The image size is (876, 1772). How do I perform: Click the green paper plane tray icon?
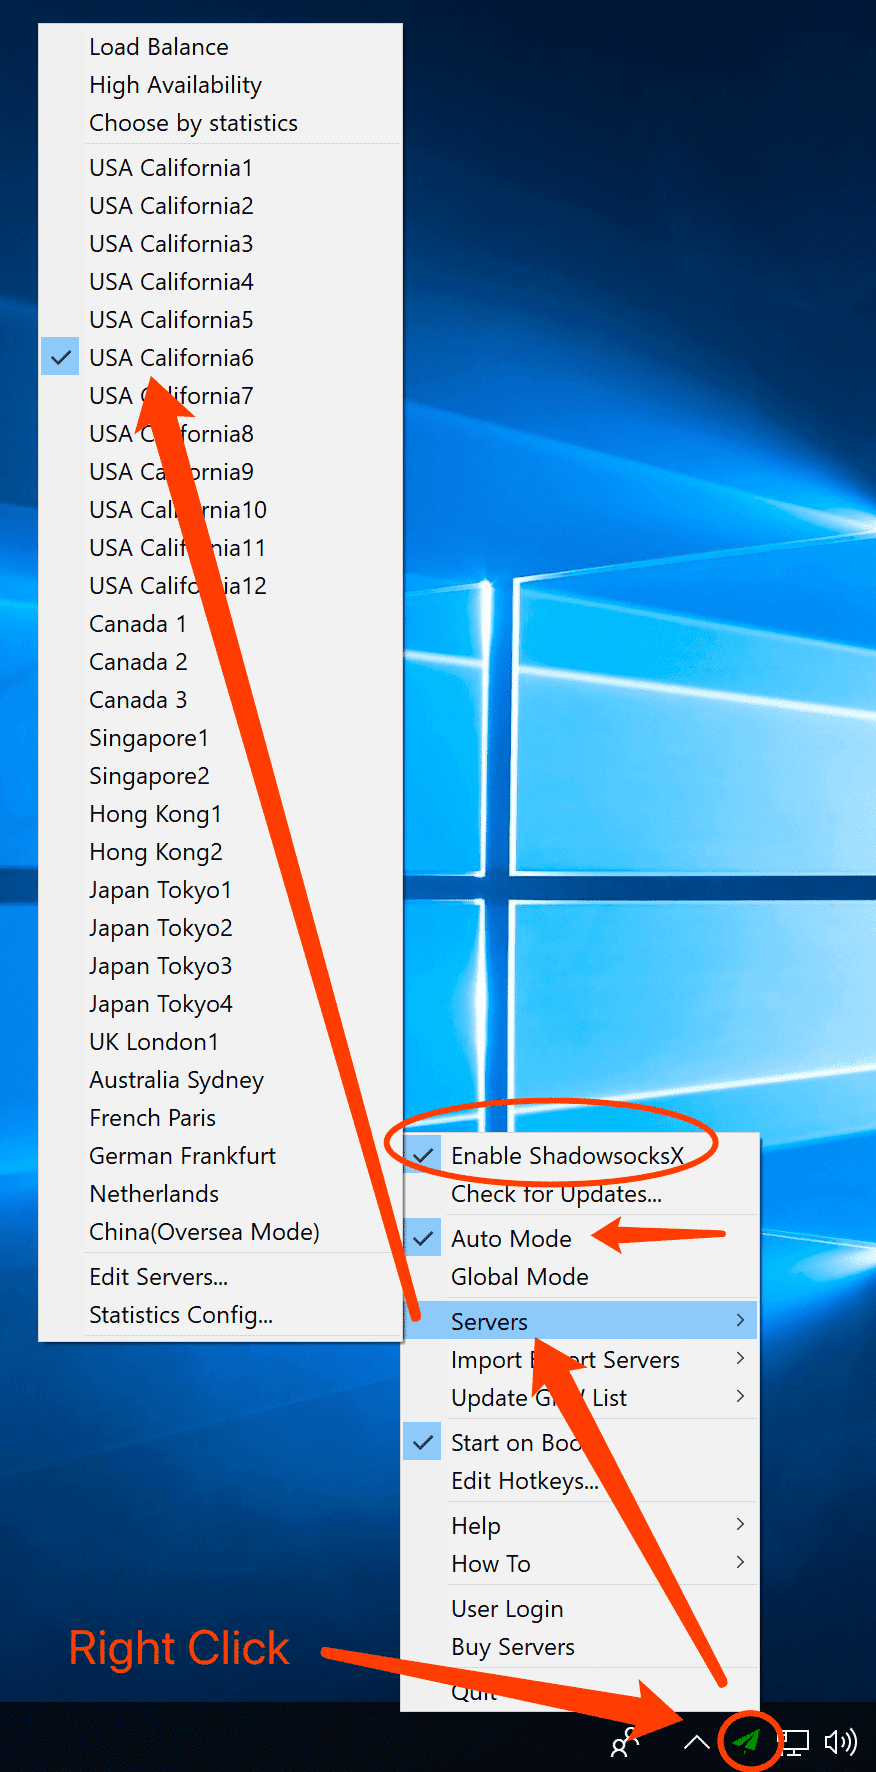[x=745, y=1742]
